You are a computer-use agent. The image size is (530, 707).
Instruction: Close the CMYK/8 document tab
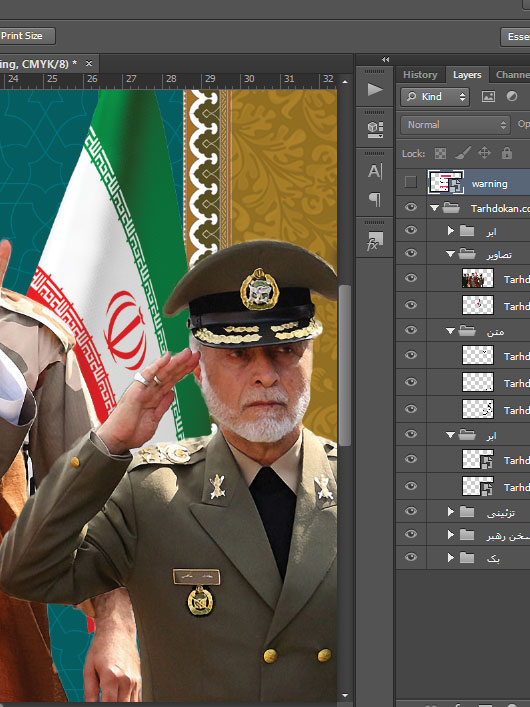tap(89, 64)
